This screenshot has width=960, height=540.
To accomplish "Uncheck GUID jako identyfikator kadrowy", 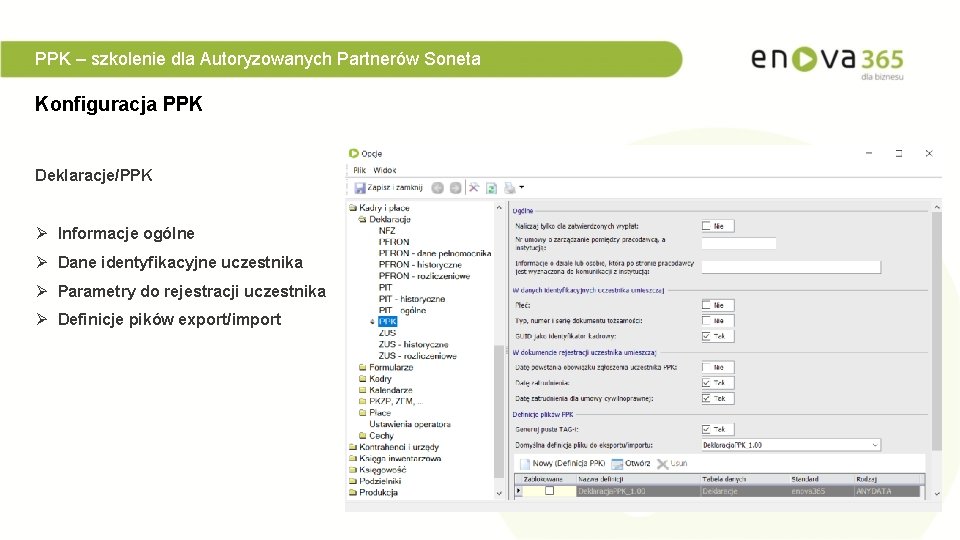I will (707, 336).
